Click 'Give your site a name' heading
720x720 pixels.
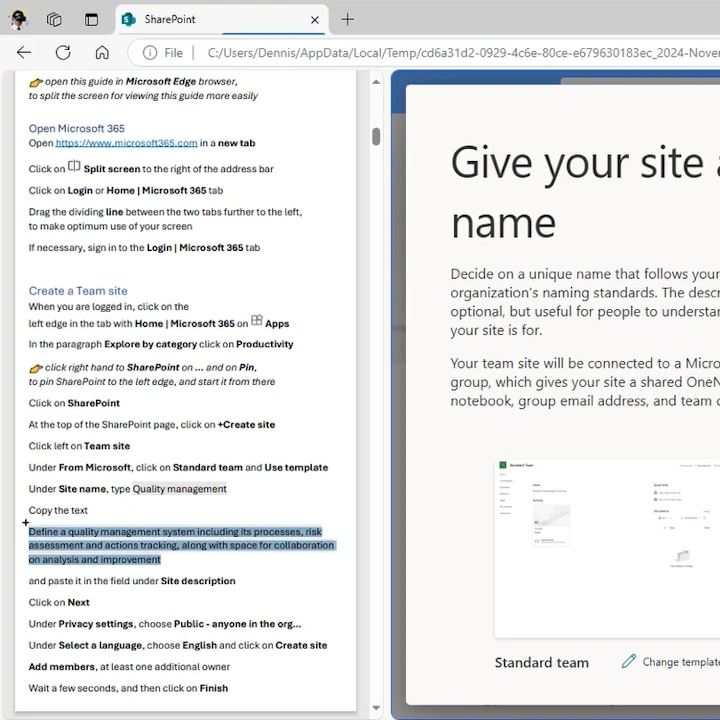585,193
